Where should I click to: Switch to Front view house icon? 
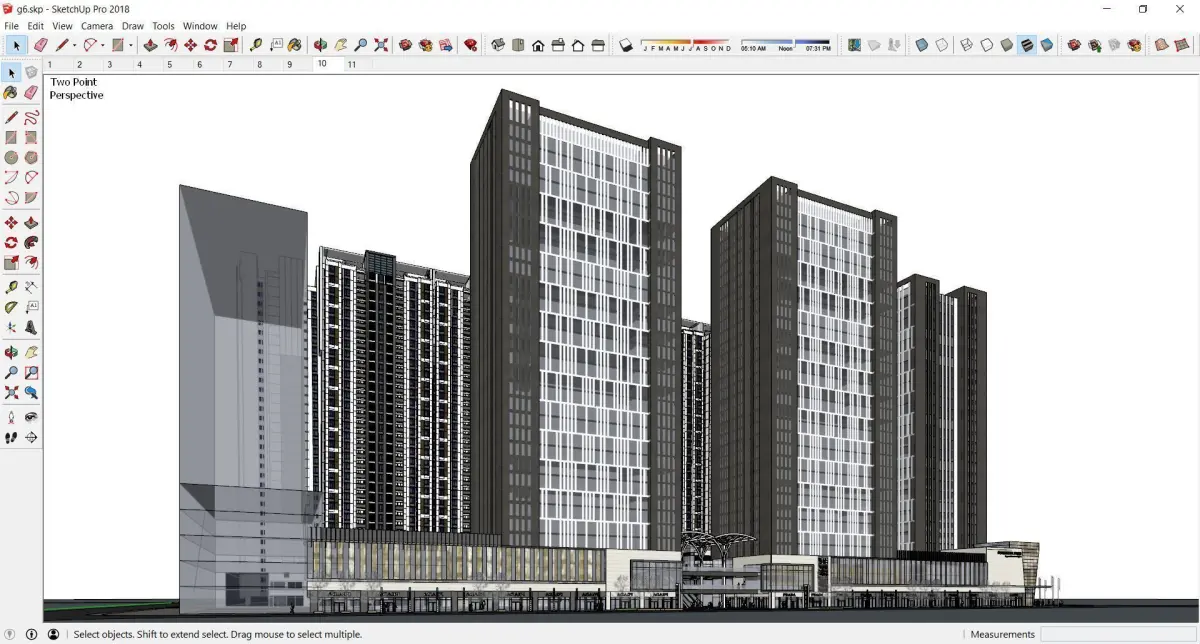(x=538, y=45)
